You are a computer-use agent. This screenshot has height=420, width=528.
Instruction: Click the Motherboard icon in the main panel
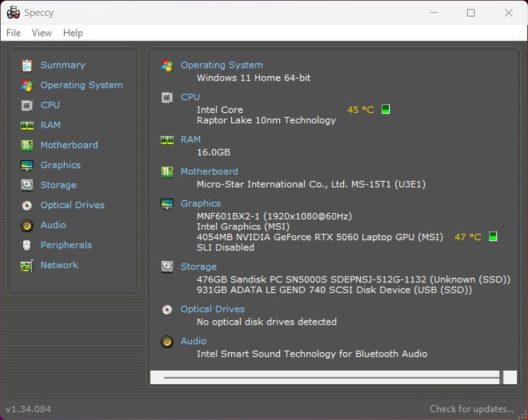pyautogui.click(x=167, y=171)
